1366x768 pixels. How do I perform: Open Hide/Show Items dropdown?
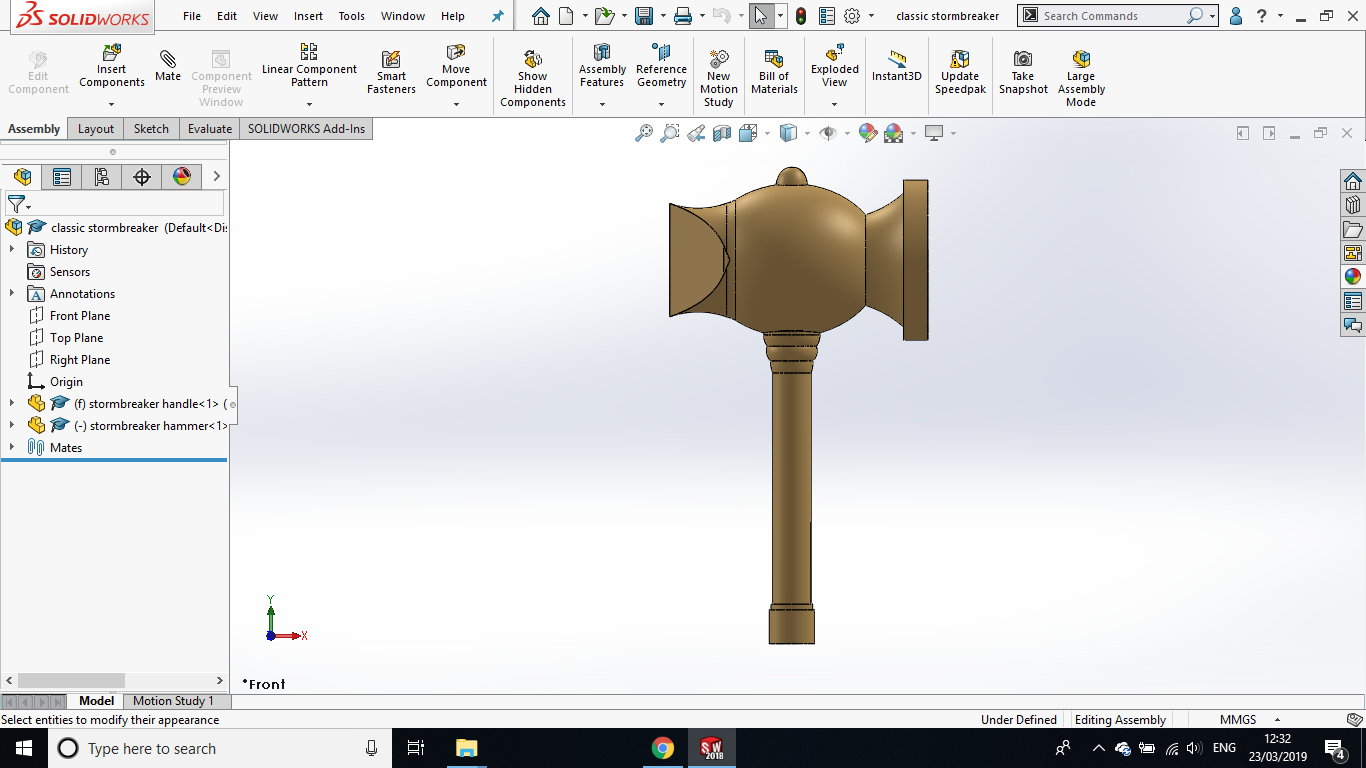[847, 133]
